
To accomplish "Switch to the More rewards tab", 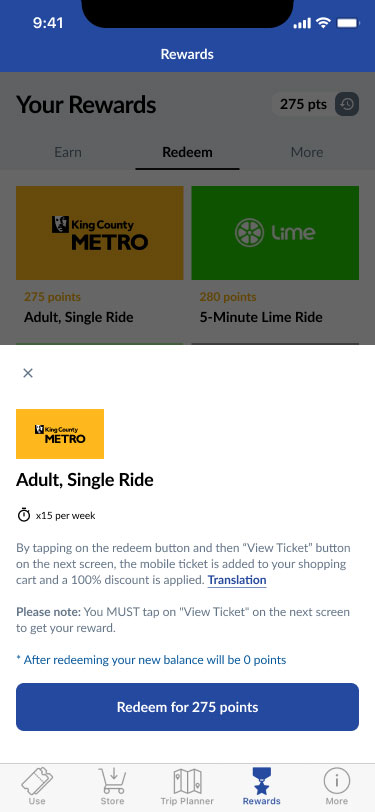I will tap(307, 152).
